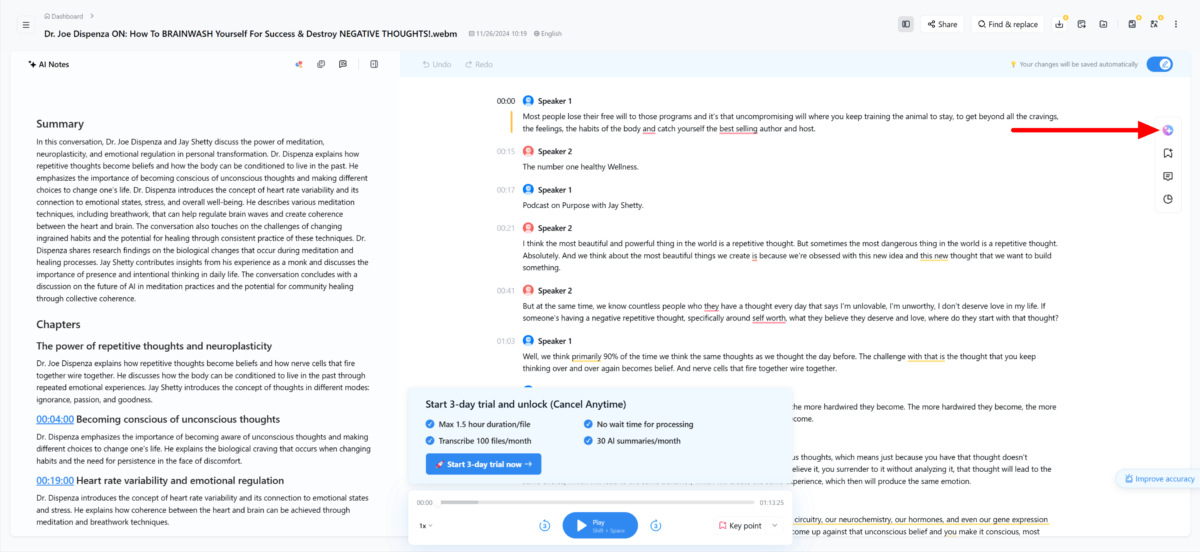Image resolution: width=1200 pixels, height=552 pixels.
Task: Jump to timestamp 00:15
Action: [x=506, y=151]
